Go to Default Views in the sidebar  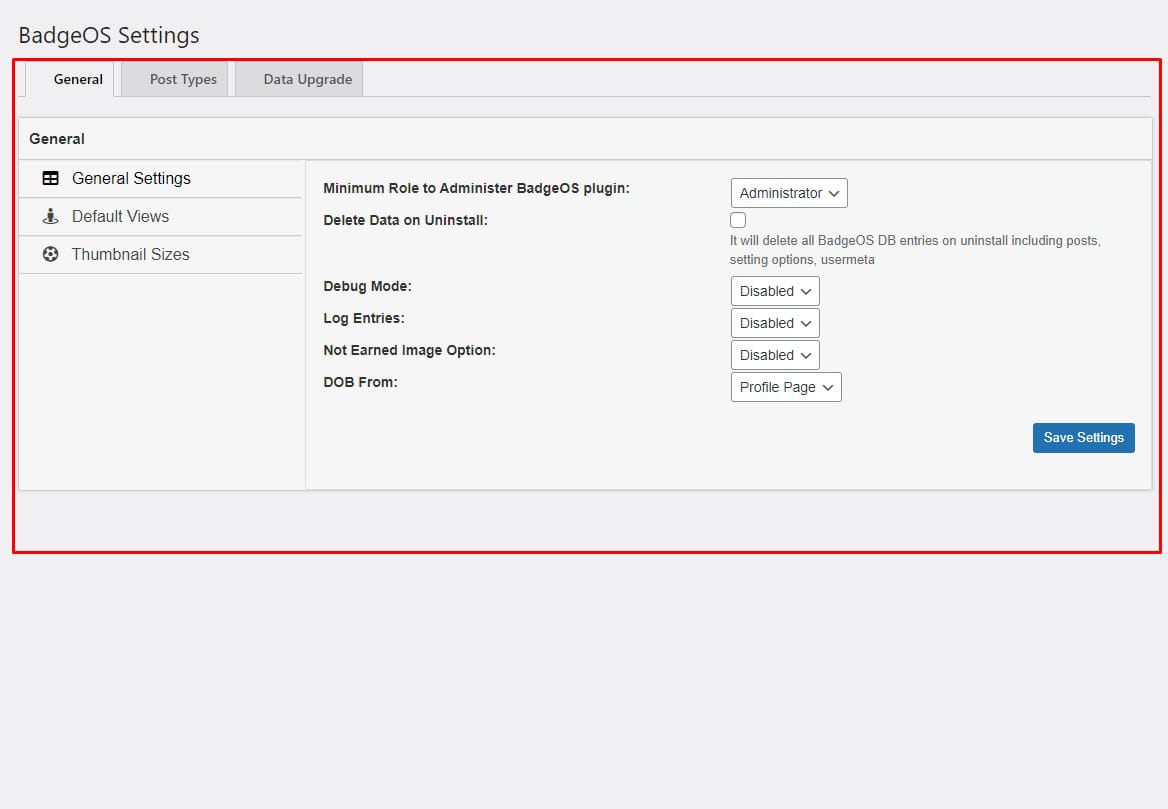[x=120, y=216]
